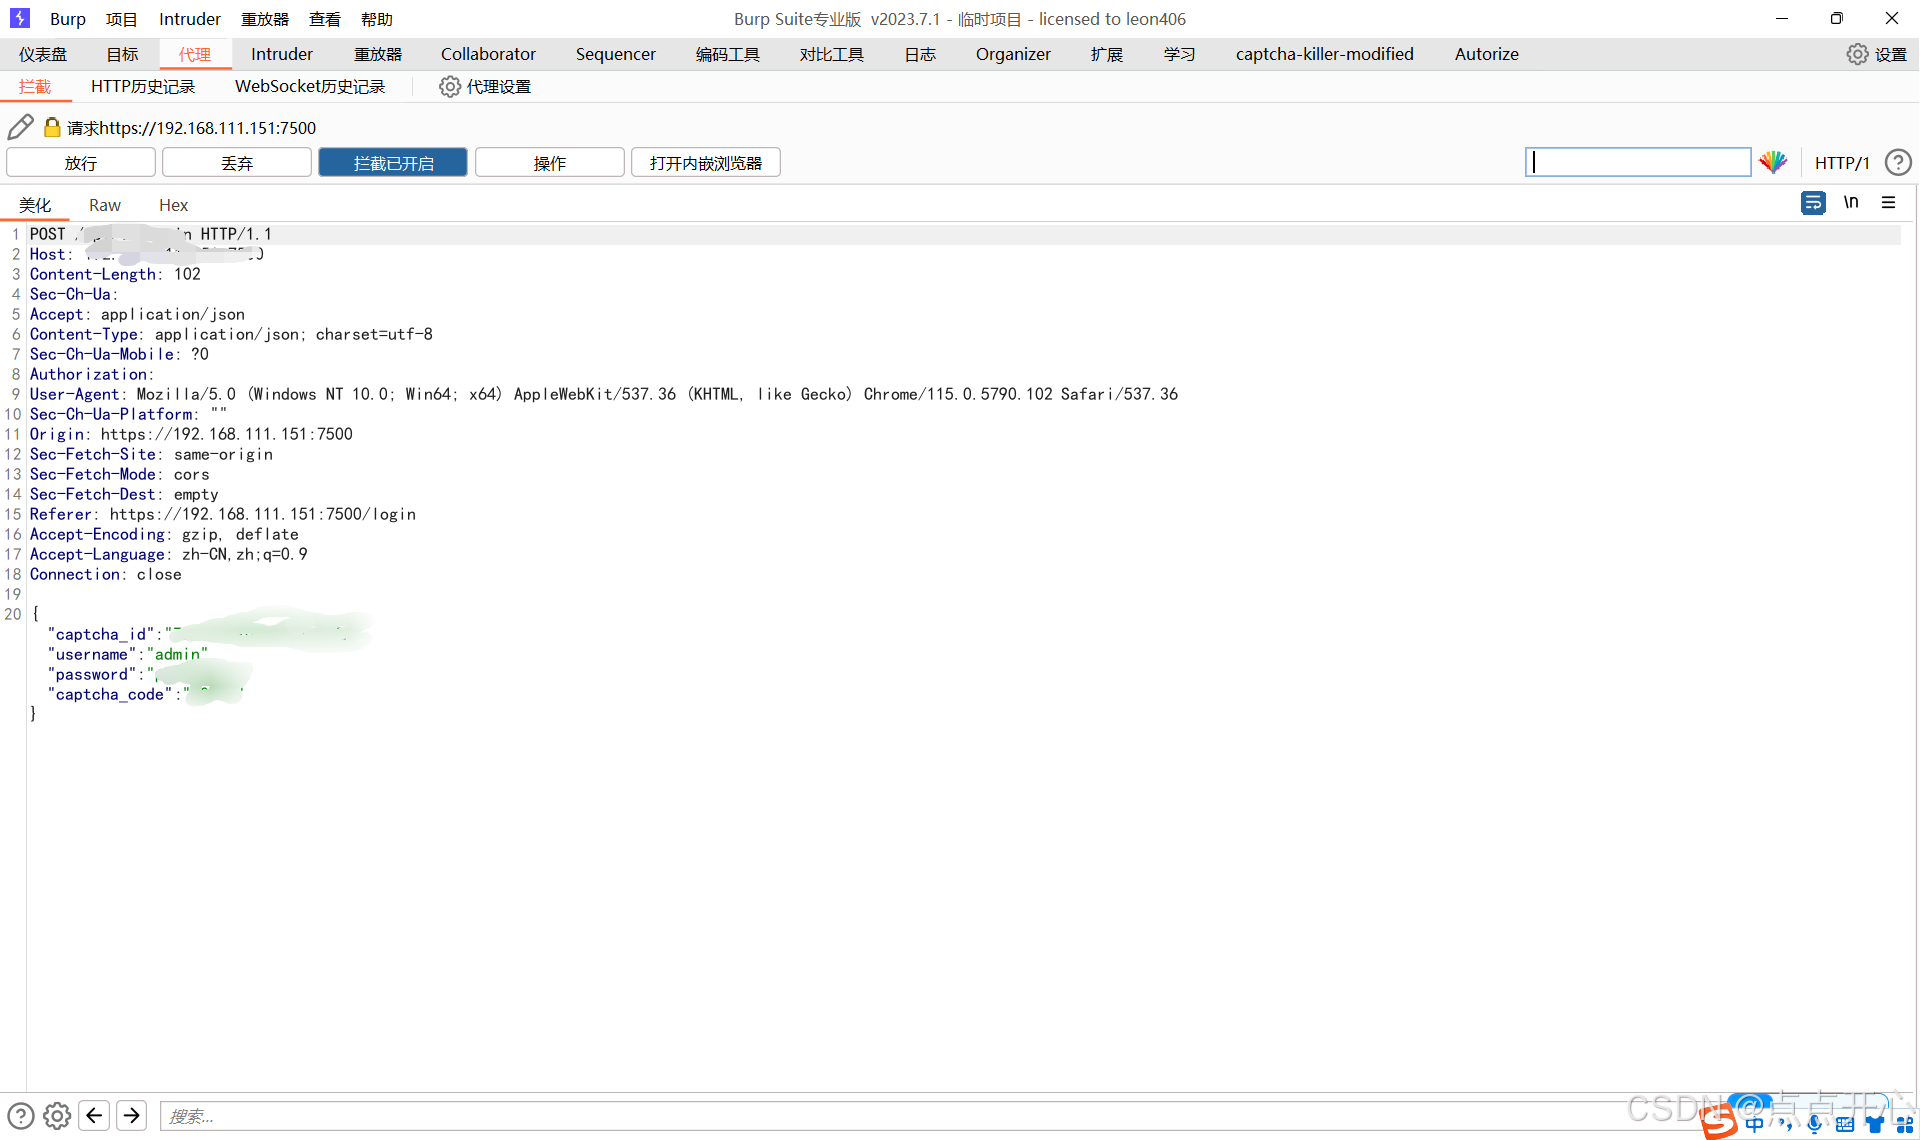Open the 查看 menu
Image resolution: width=1920 pixels, height=1140 pixels.
(325, 19)
